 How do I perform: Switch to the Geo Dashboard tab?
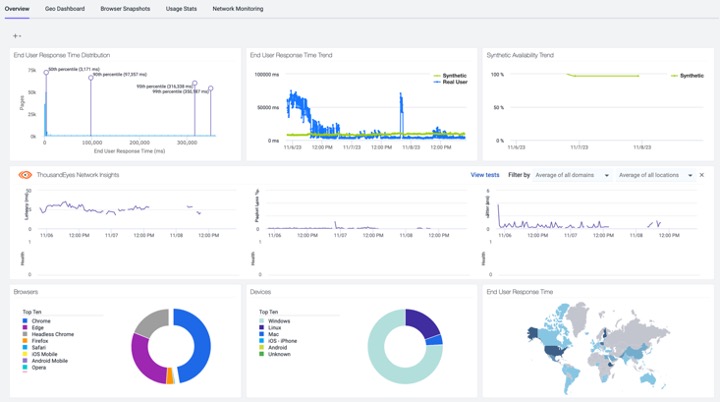[65, 9]
